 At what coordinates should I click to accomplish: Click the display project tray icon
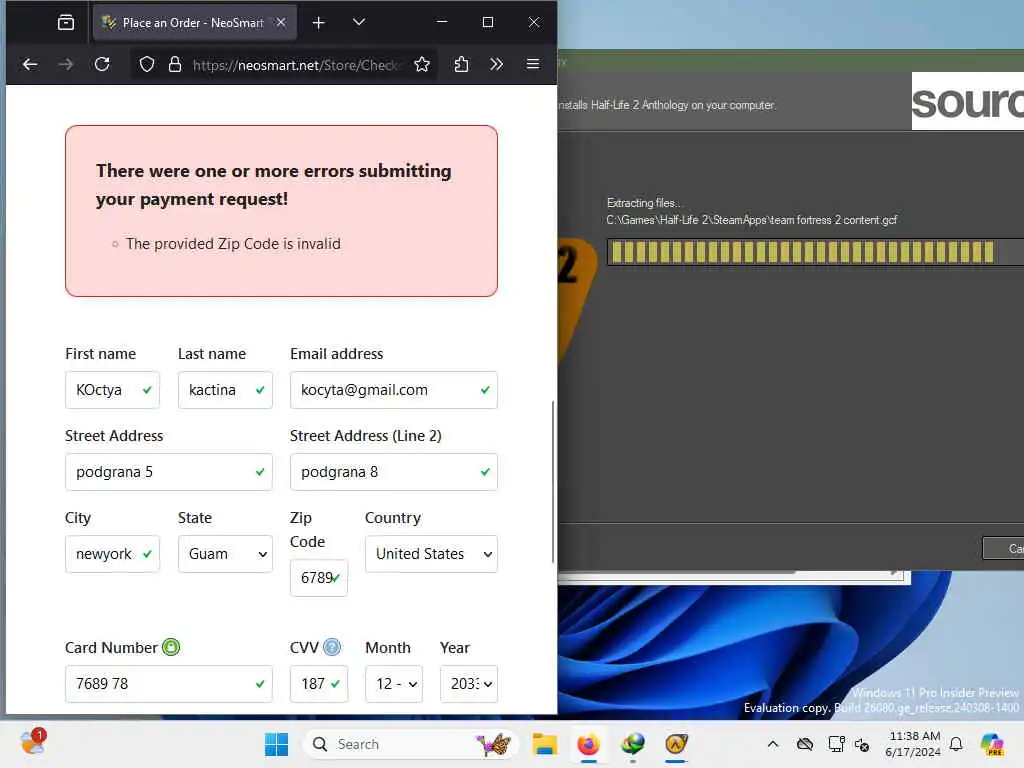pyautogui.click(x=836, y=744)
